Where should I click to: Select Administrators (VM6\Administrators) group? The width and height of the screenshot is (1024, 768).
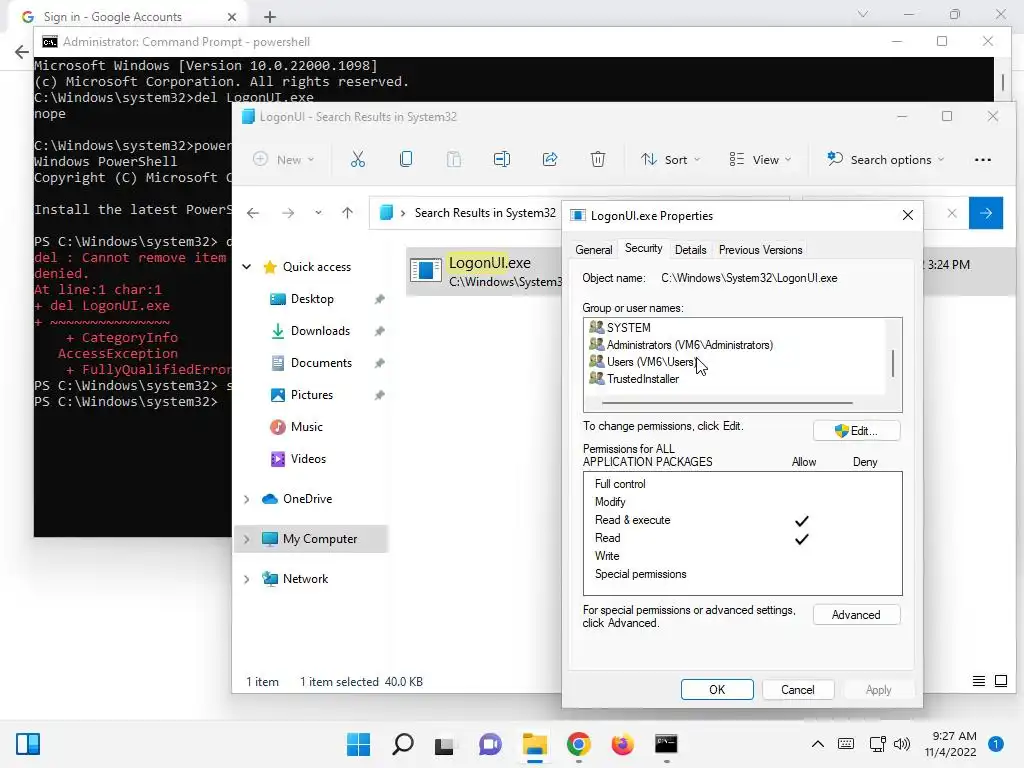click(x=689, y=344)
